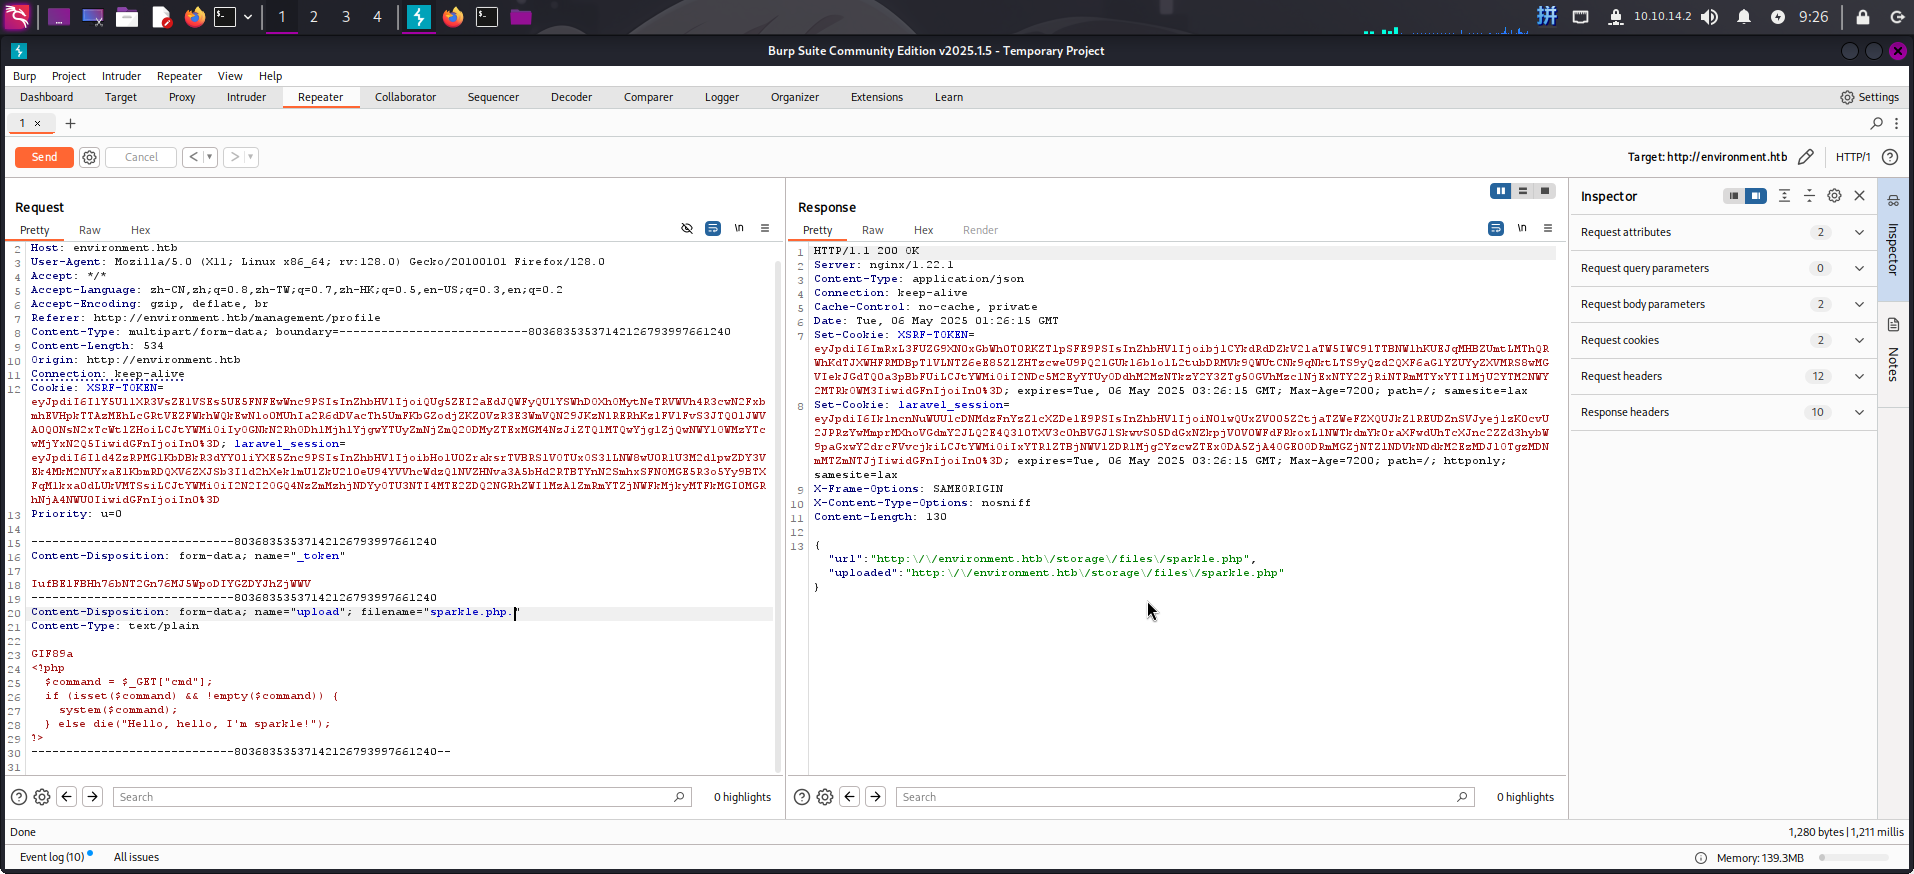Screen dimensions: 1914x874
Task: Toggle show newline characters in Request
Action: click(x=739, y=228)
